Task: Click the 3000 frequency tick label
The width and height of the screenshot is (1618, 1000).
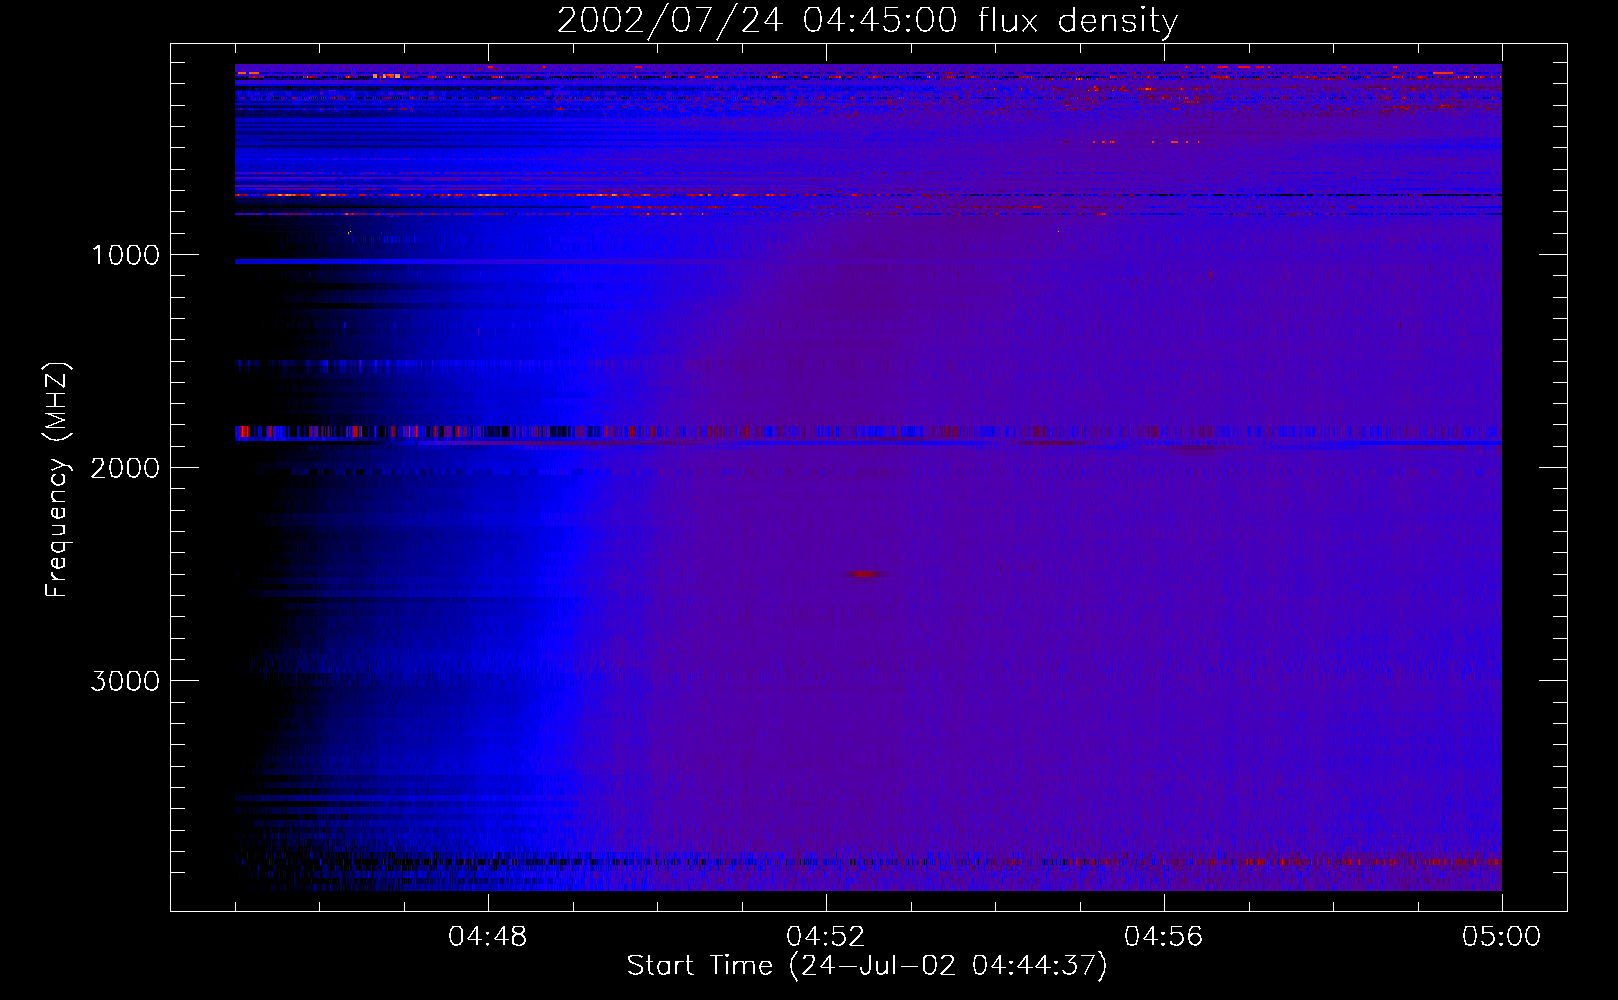Action: pos(125,681)
